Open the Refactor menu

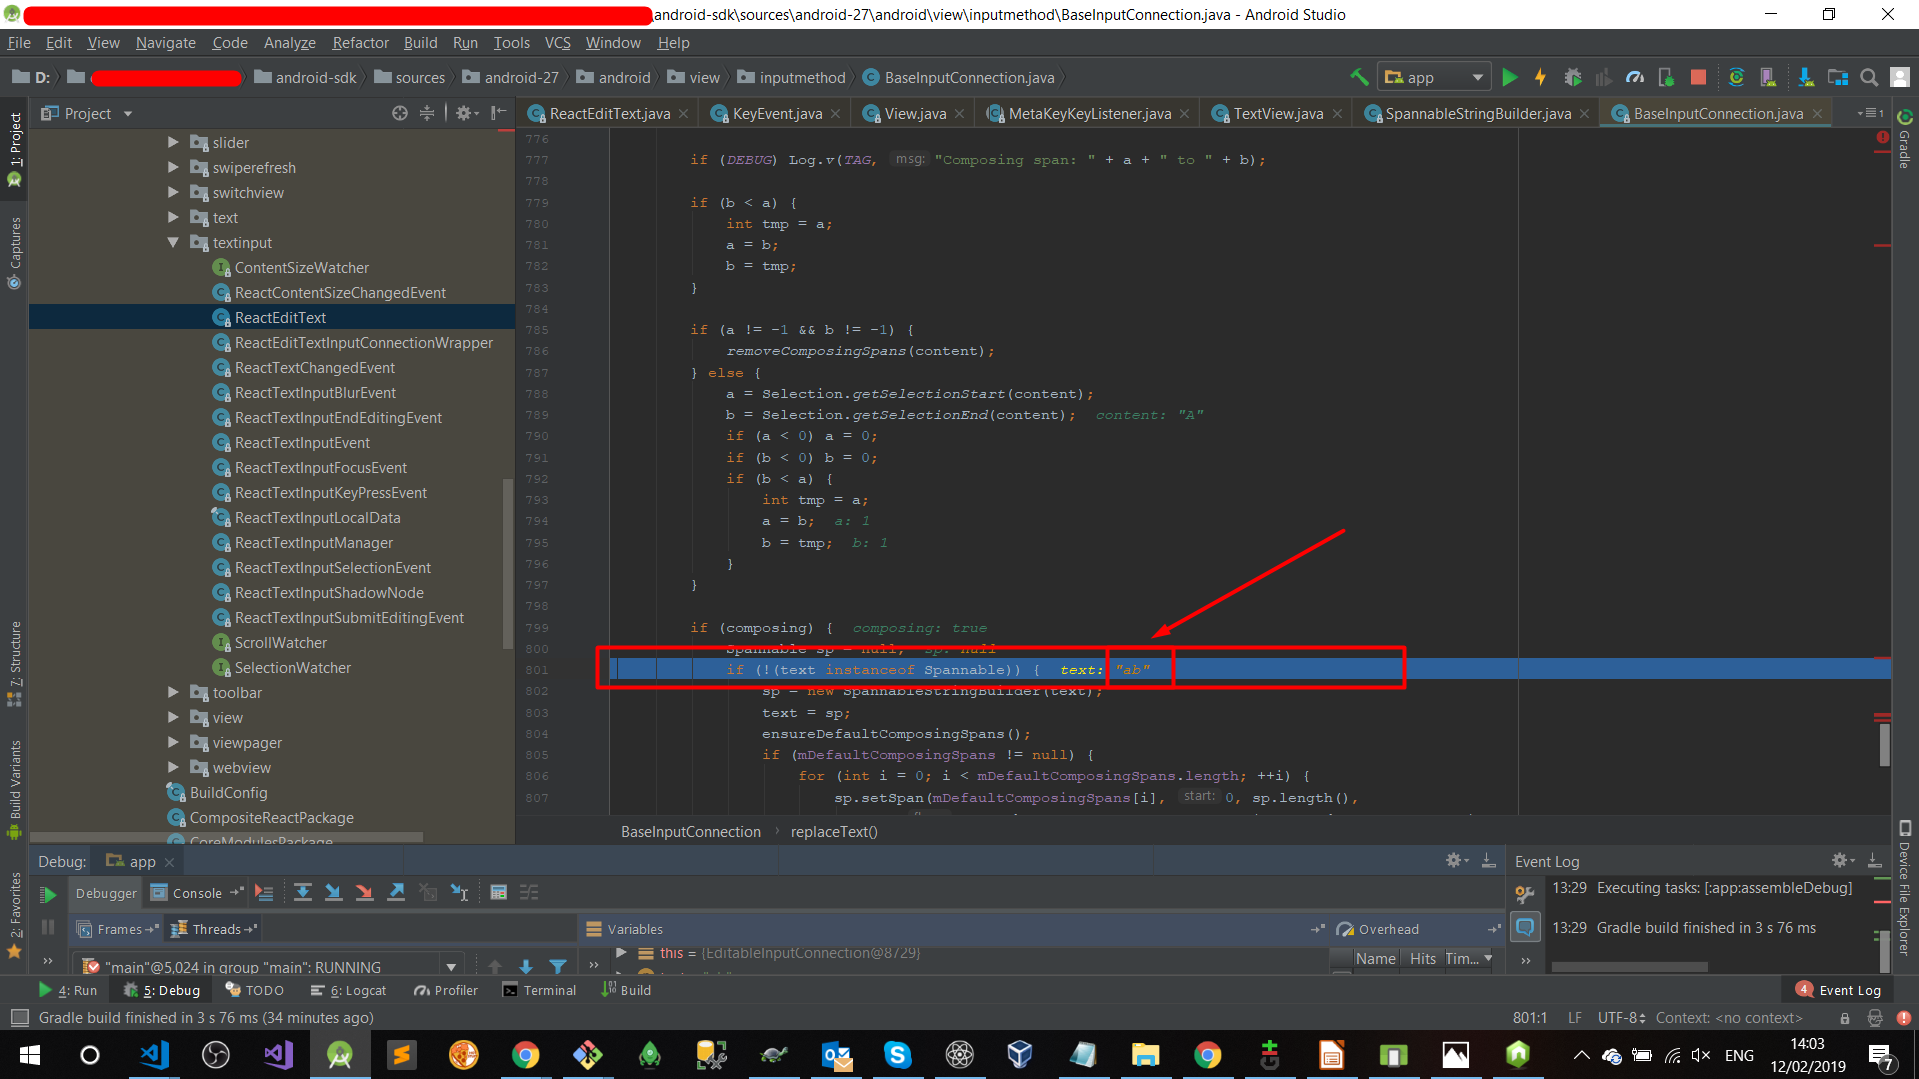tap(360, 43)
